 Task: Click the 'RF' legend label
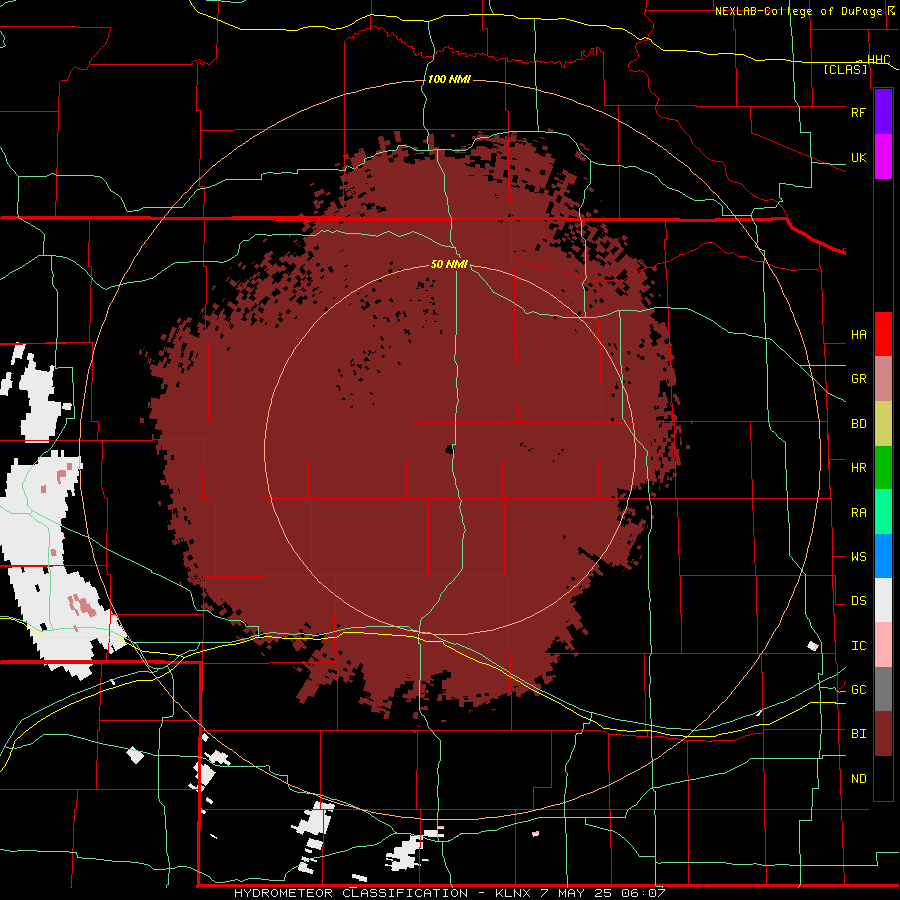(x=858, y=112)
